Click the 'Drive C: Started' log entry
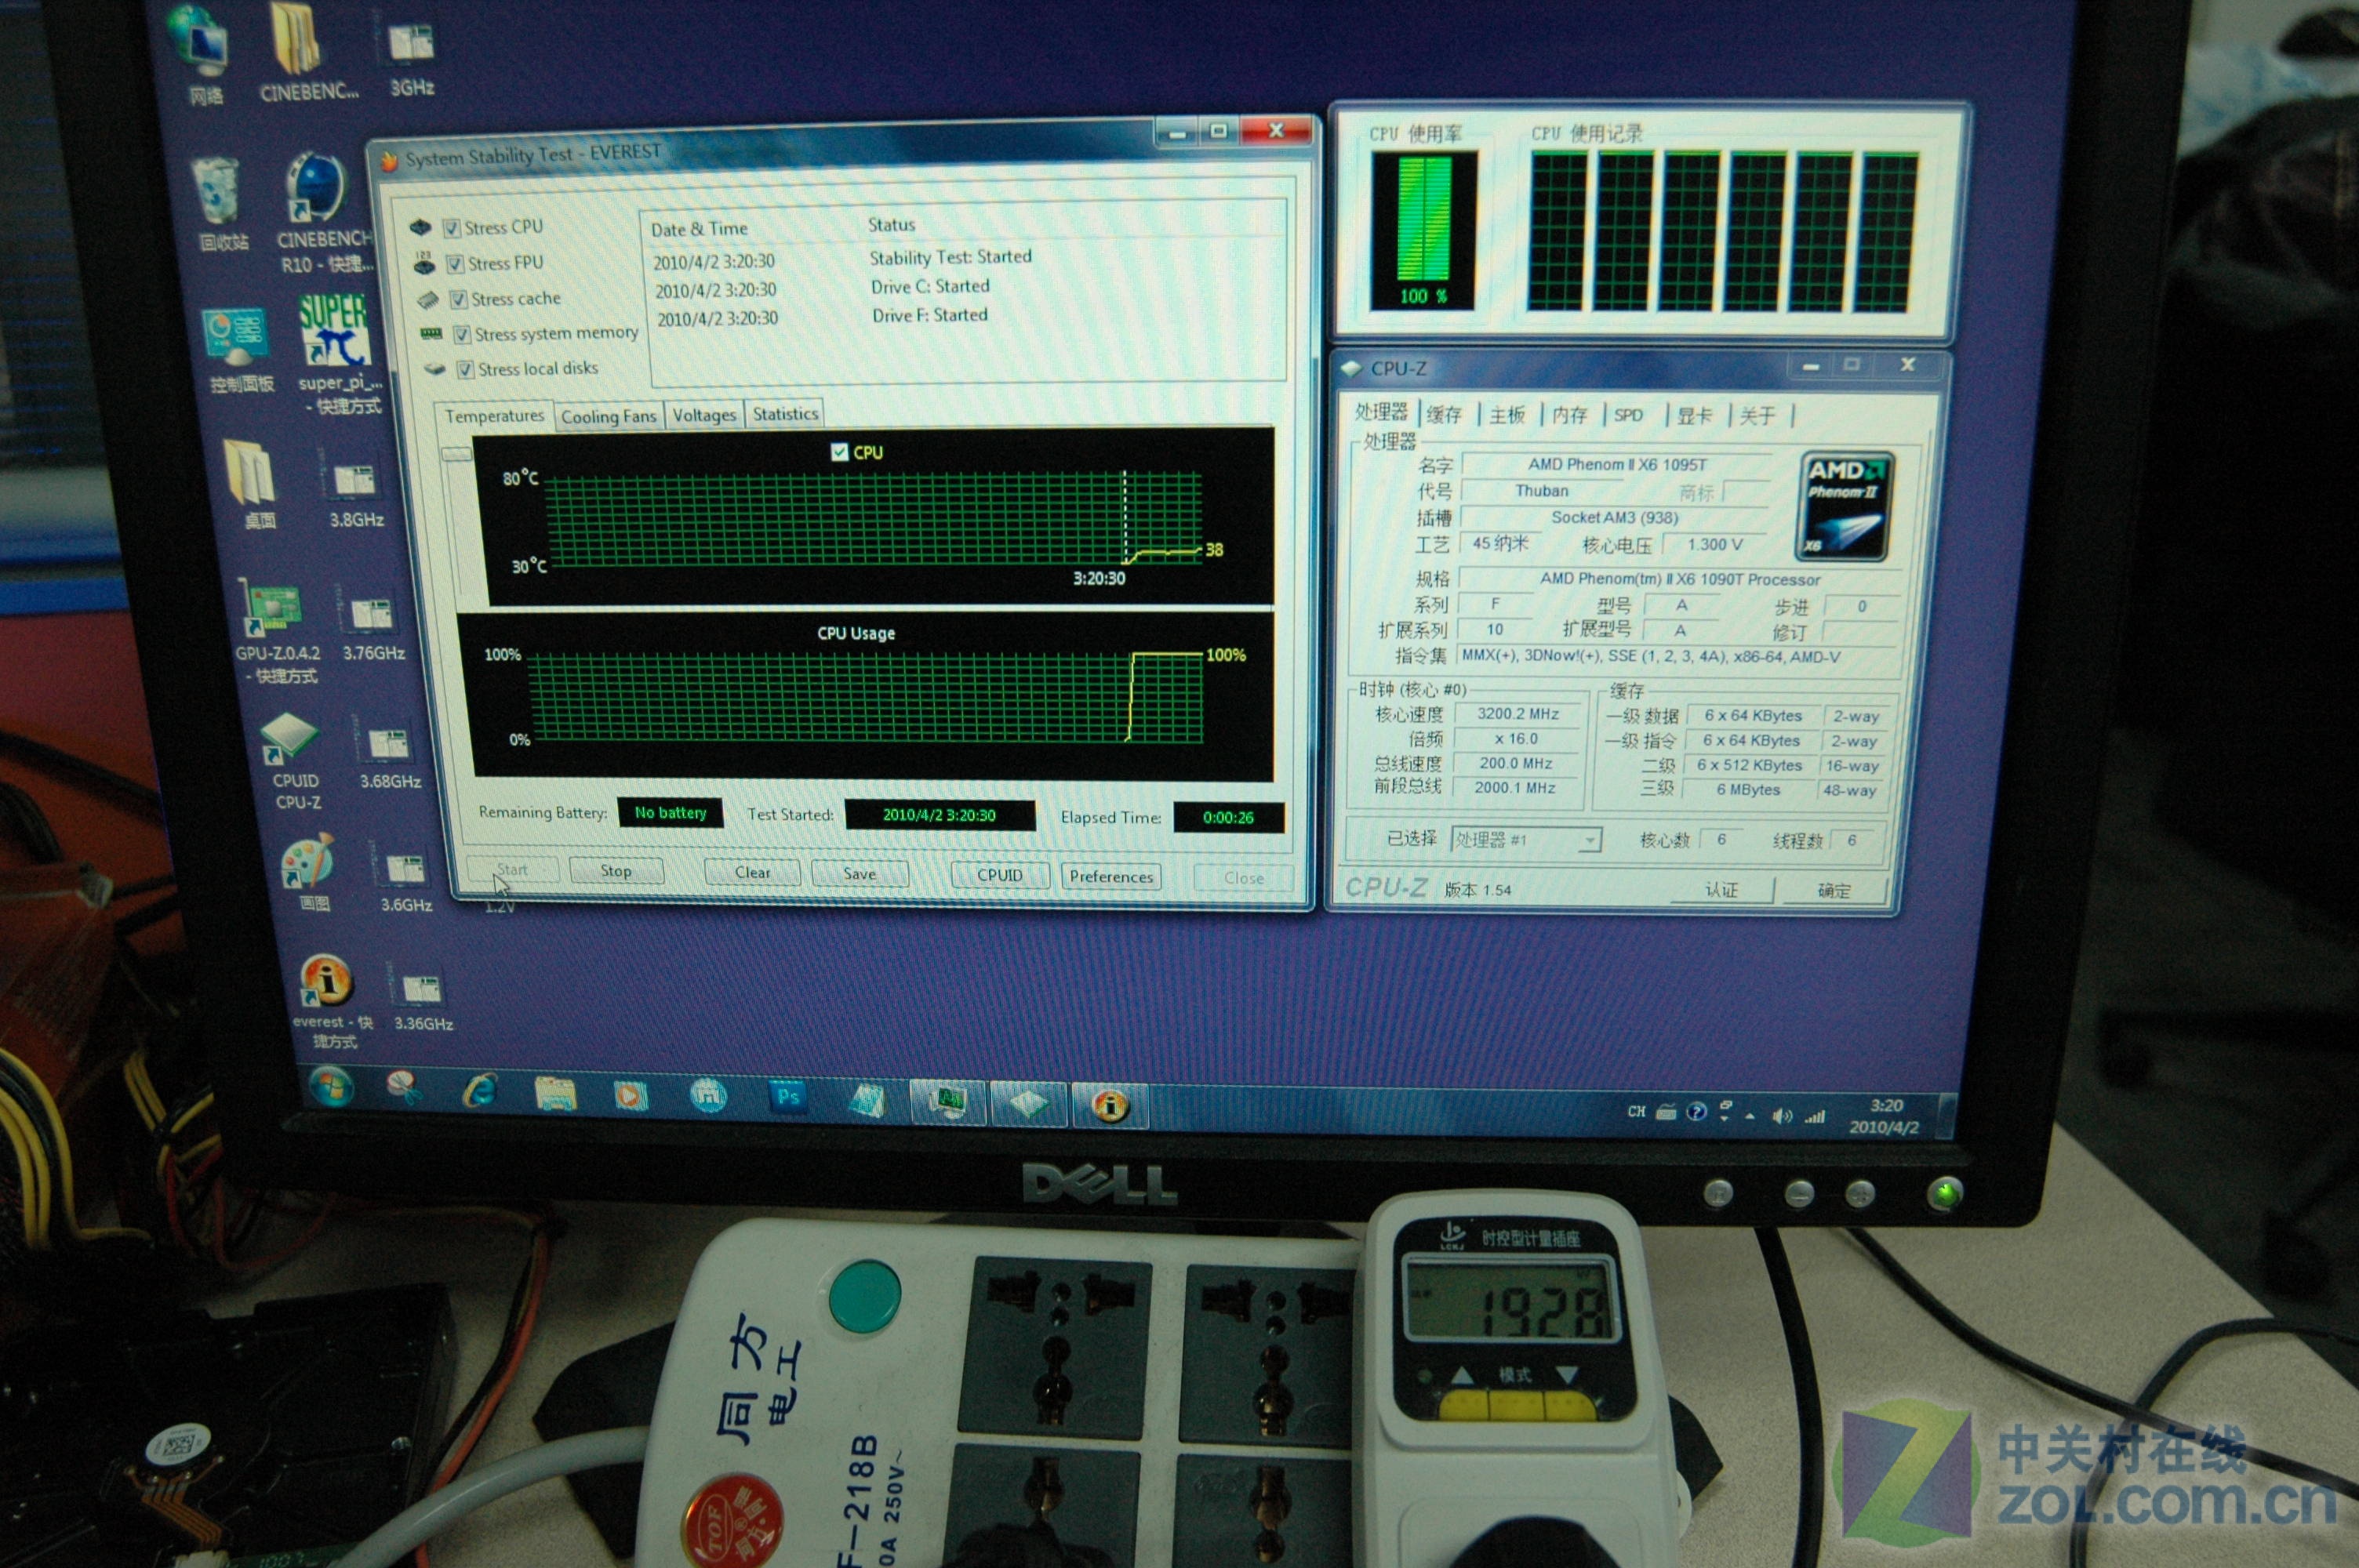Screen dimensions: 2359x1568 (930, 286)
